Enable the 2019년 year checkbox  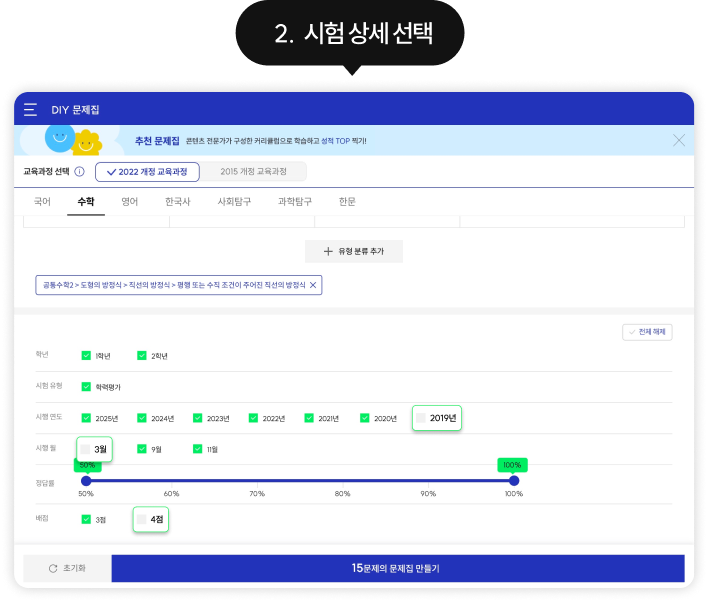tap(422, 418)
